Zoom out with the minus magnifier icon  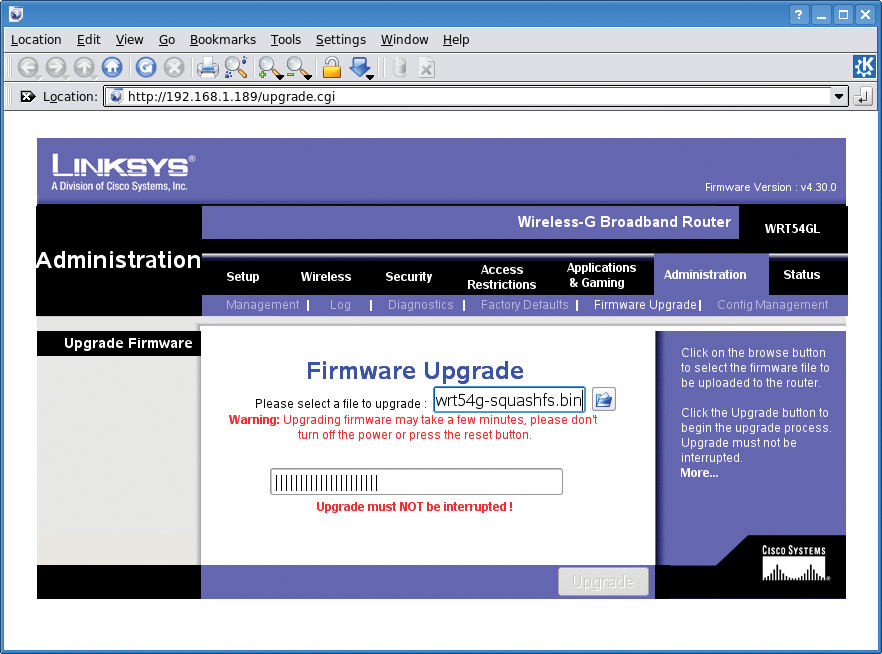(x=299, y=68)
